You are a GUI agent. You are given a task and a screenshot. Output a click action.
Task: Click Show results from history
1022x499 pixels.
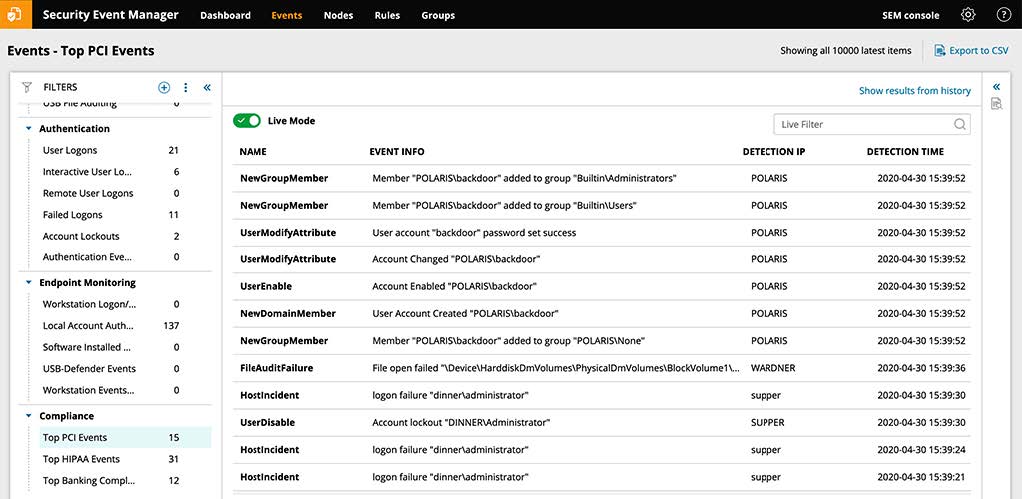coord(914,91)
